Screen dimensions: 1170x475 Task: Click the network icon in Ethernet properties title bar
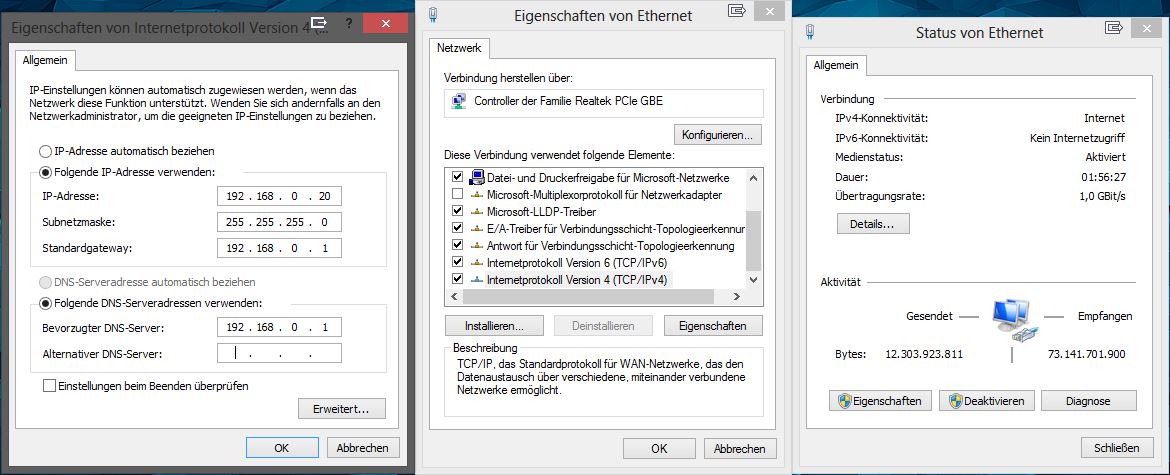pos(434,14)
